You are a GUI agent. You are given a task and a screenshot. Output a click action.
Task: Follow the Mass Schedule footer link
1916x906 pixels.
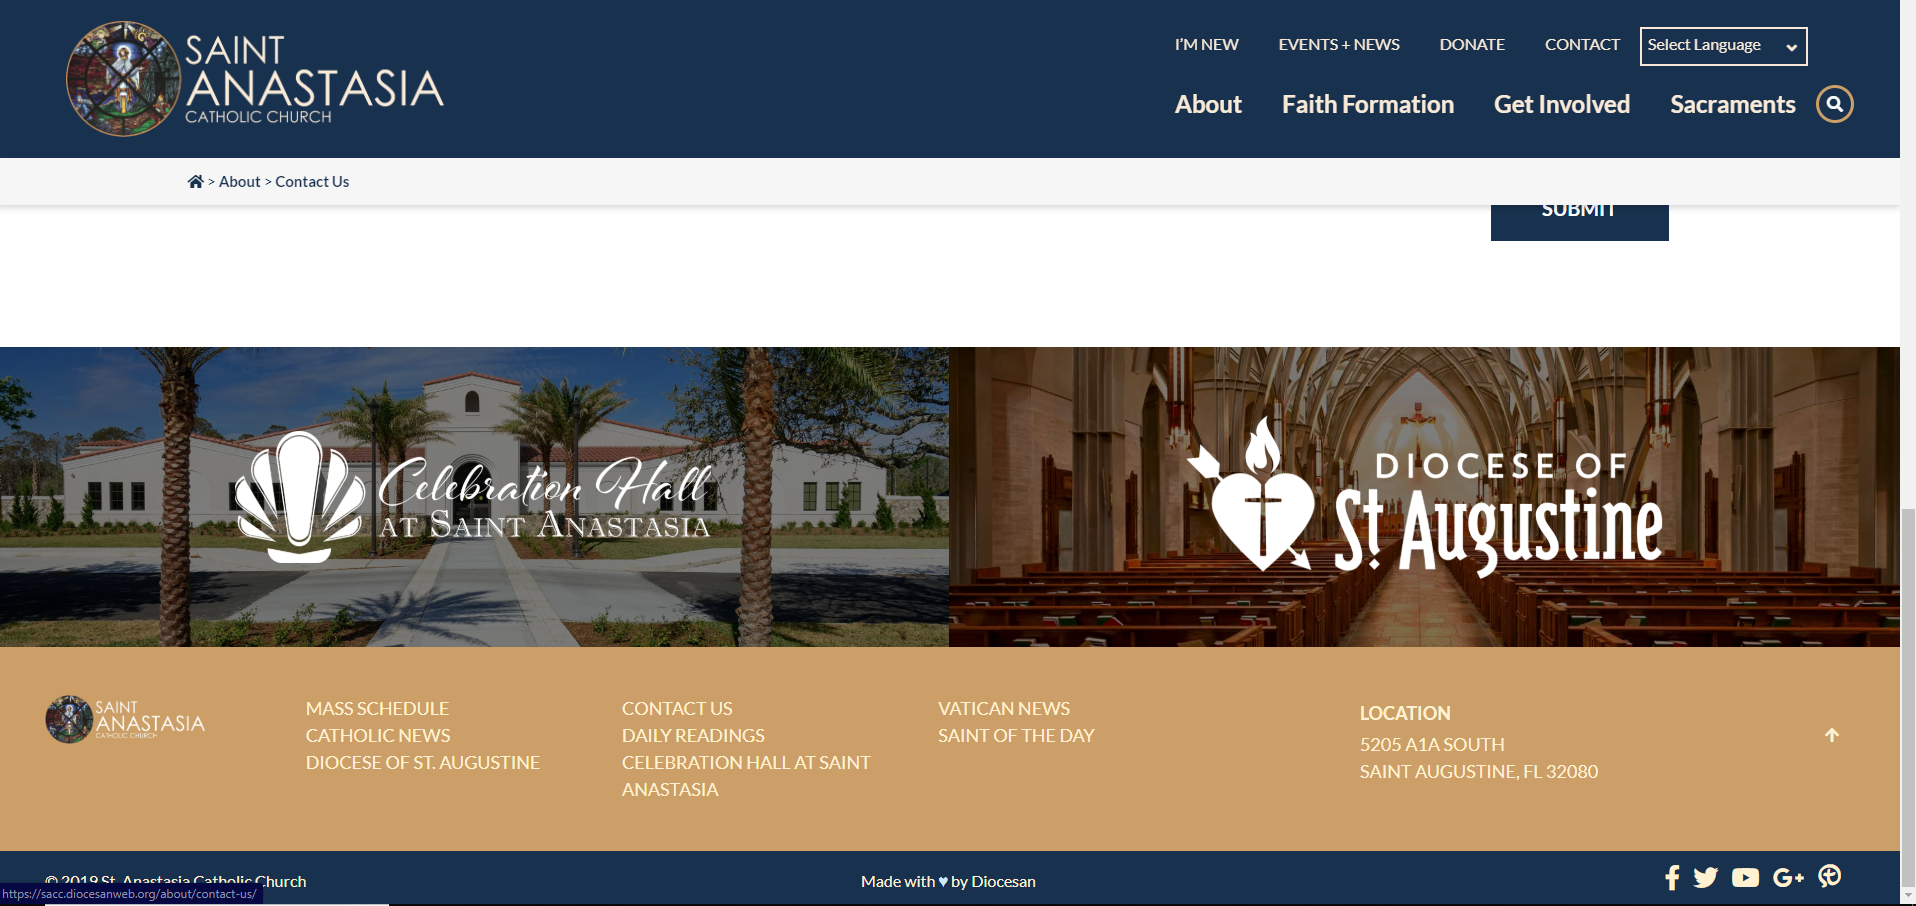[377, 709]
